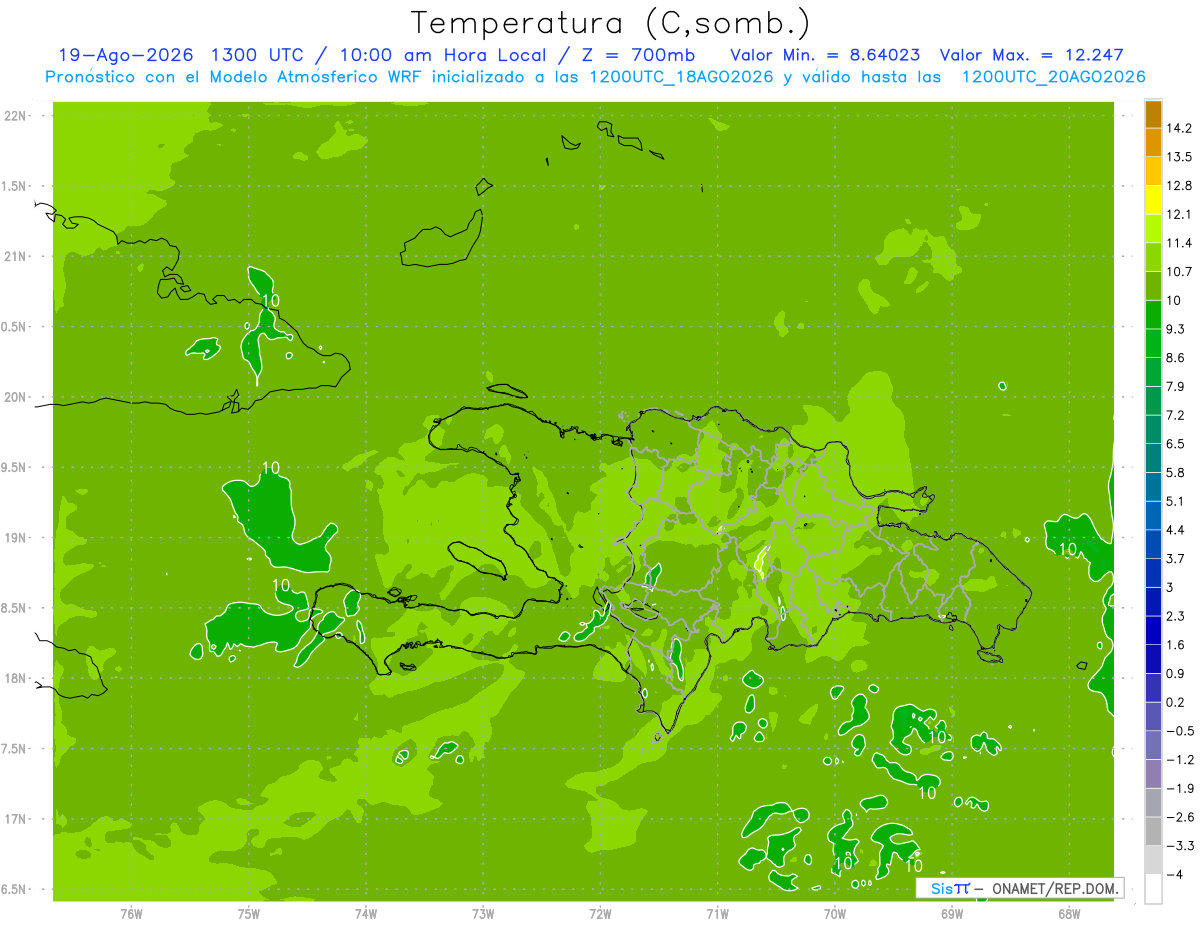The height and width of the screenshot is (927, 1200).
Task: Click the valid-until time '1200UTC_20AGO2026'
Action: click(1053, 77)
